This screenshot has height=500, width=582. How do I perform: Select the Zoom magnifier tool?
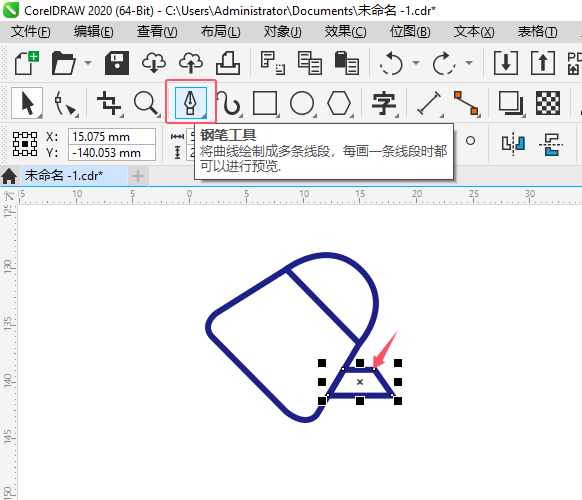tap(146, 103)
